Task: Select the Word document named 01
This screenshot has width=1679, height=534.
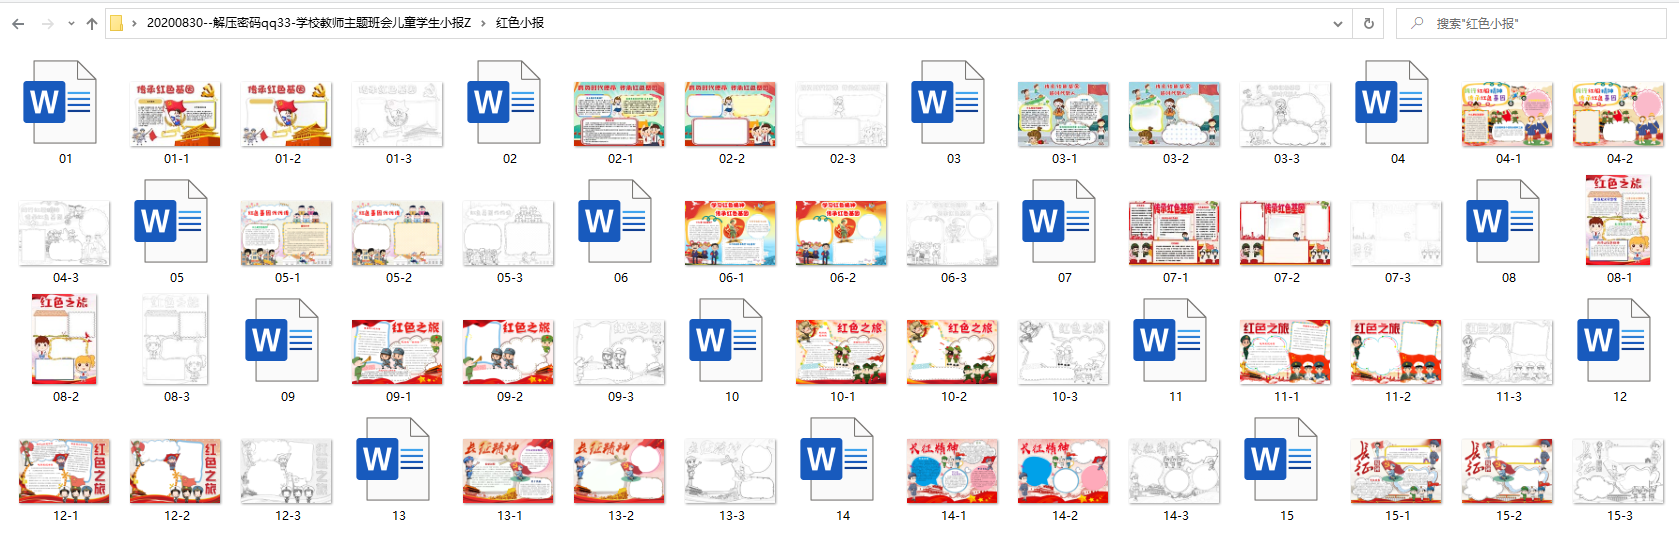Action: click(x=65, y=112)
